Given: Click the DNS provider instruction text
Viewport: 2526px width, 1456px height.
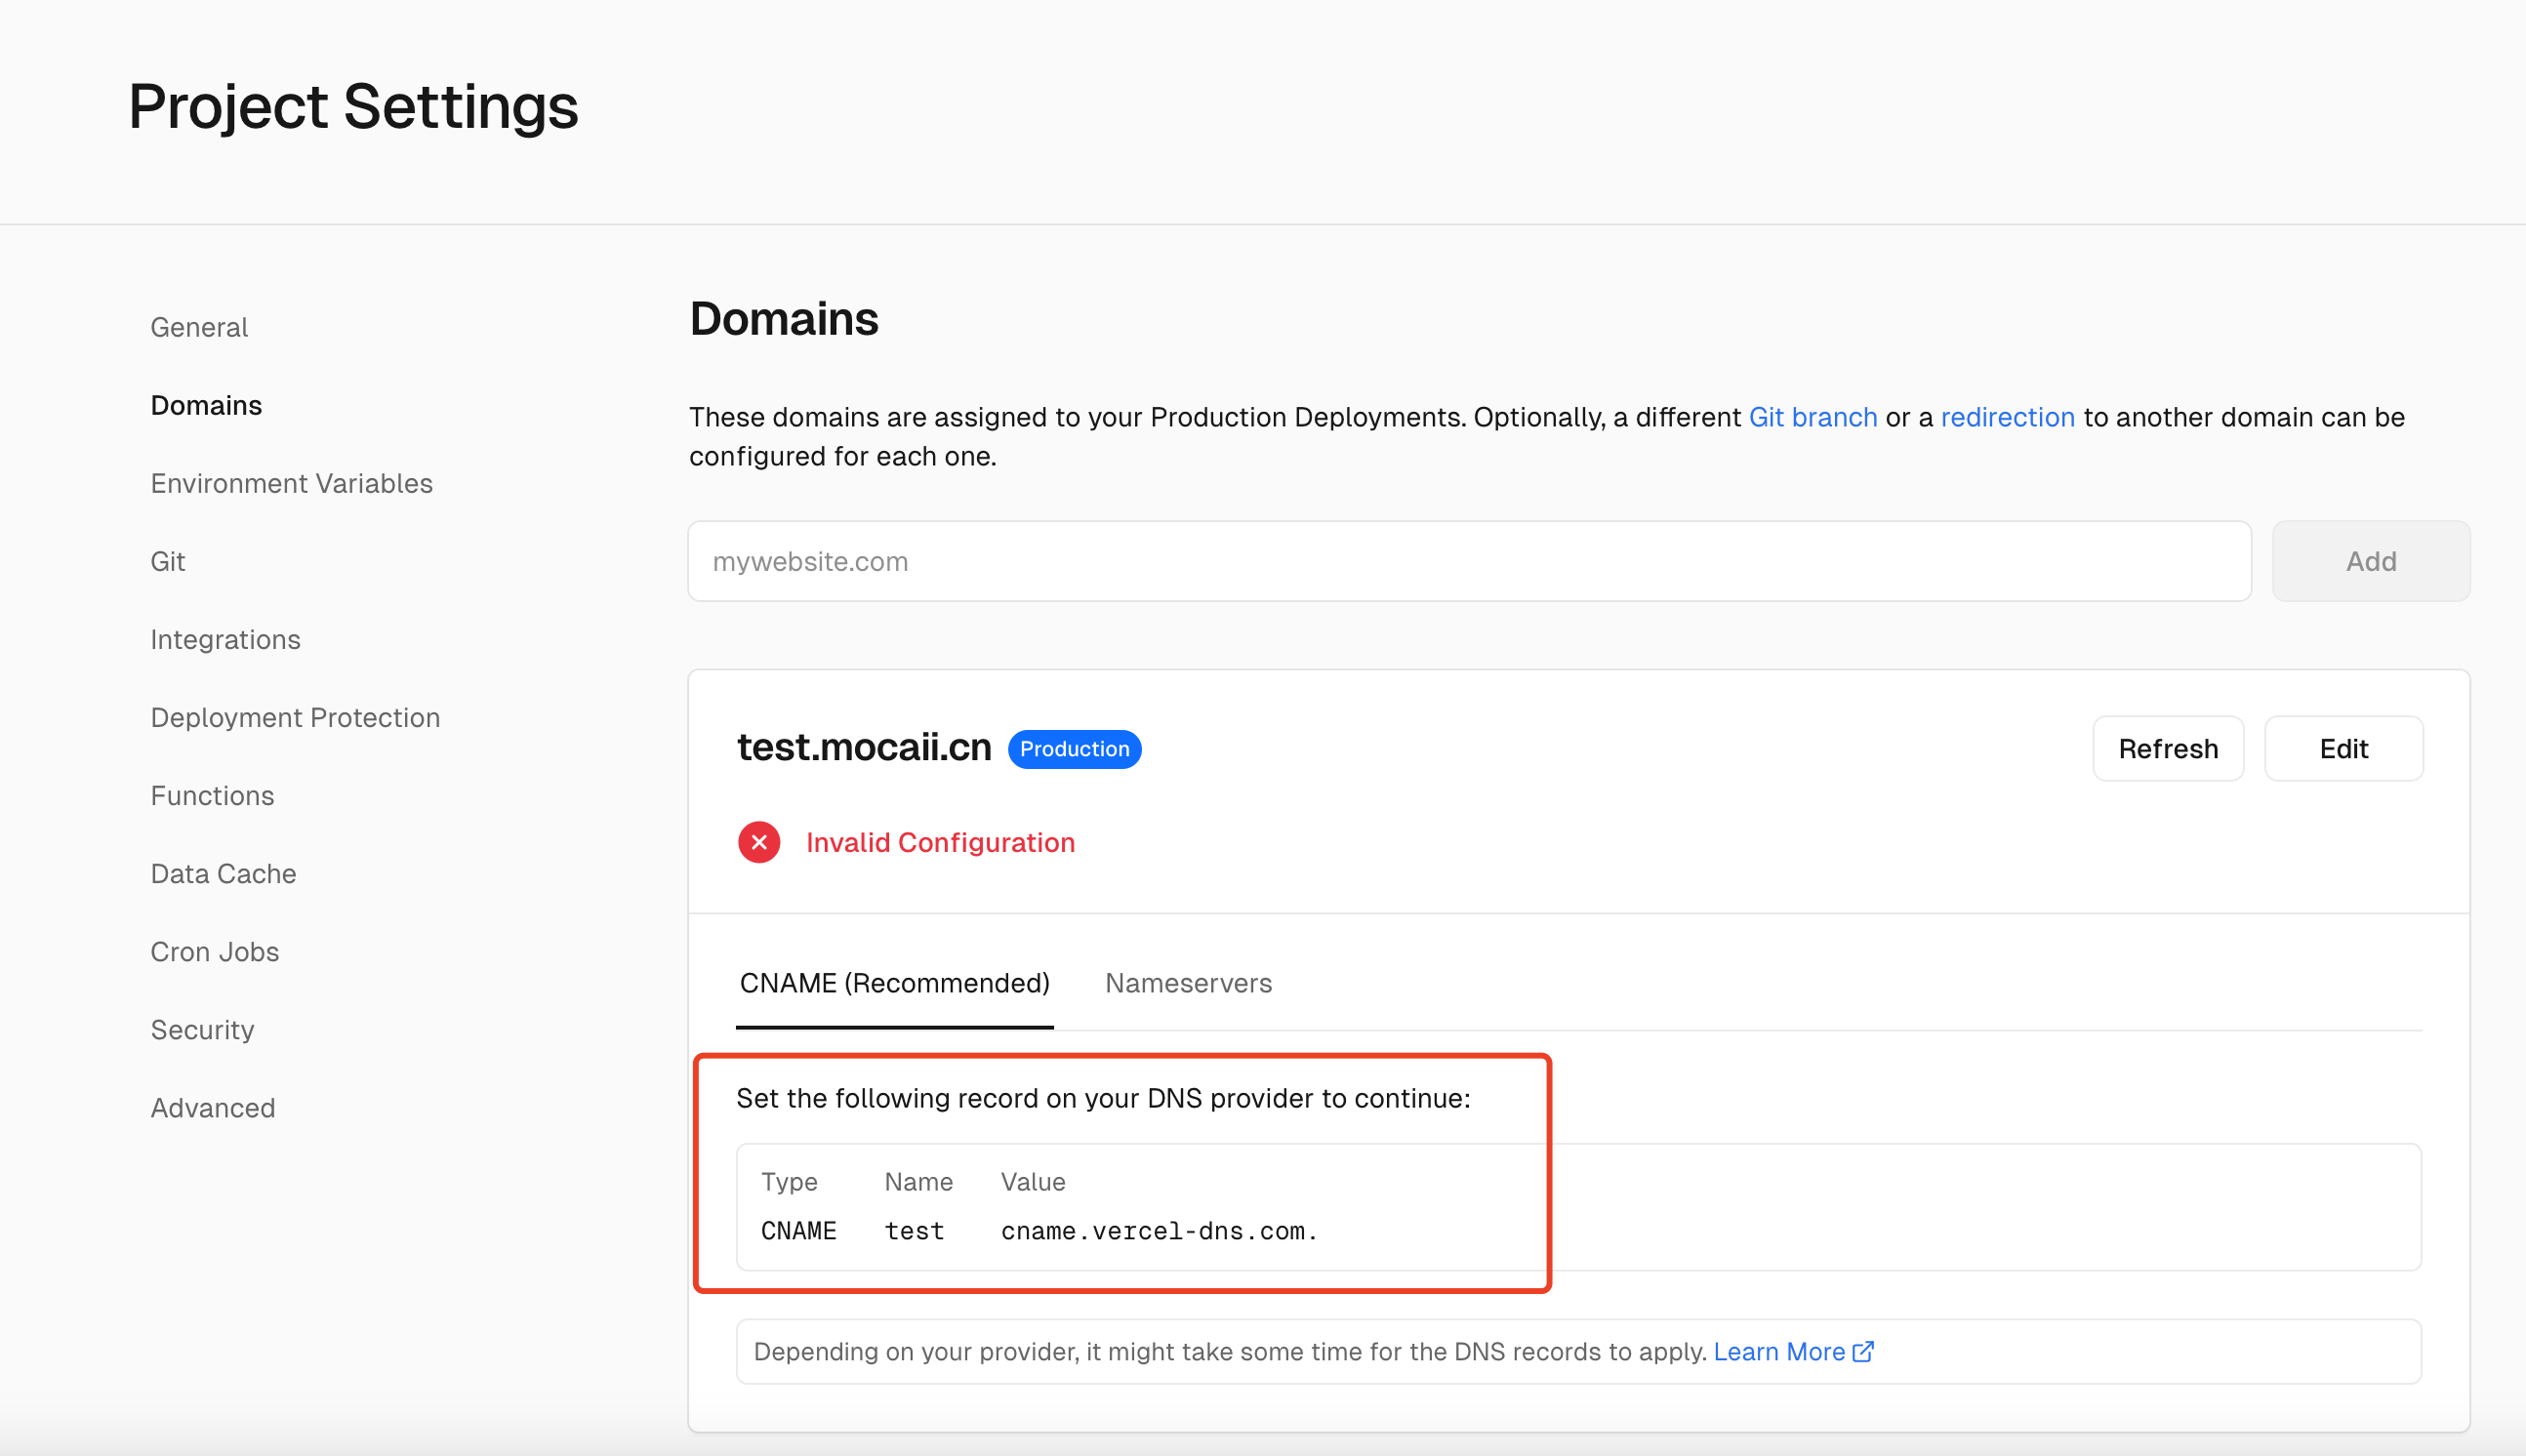Looking at the screenshot, I should pyautogui.click(x=1103, y=1098).
